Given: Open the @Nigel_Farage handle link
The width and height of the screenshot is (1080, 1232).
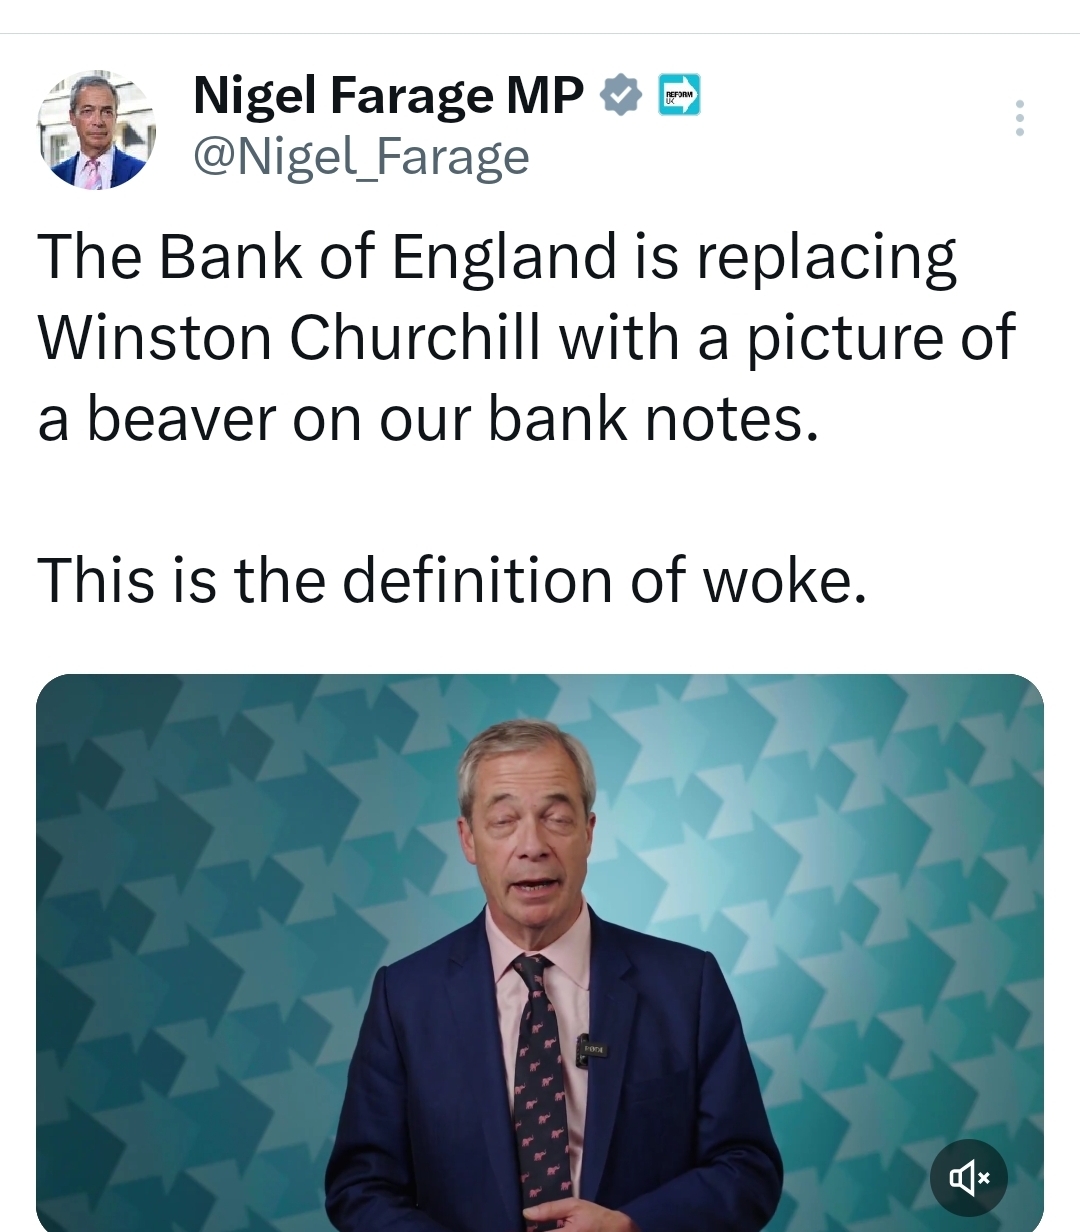Looking at the screenshot, I should [360, 156].
